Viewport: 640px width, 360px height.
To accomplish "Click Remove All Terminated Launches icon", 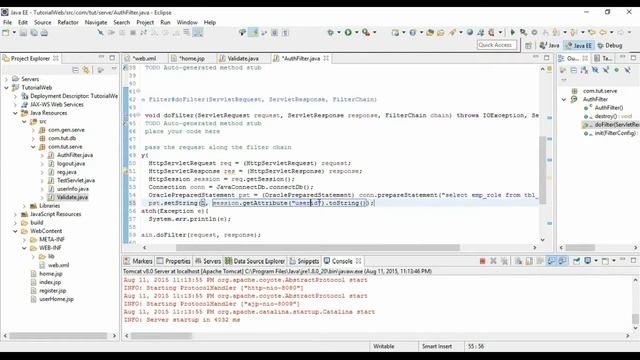I will [x=504, y=261].
